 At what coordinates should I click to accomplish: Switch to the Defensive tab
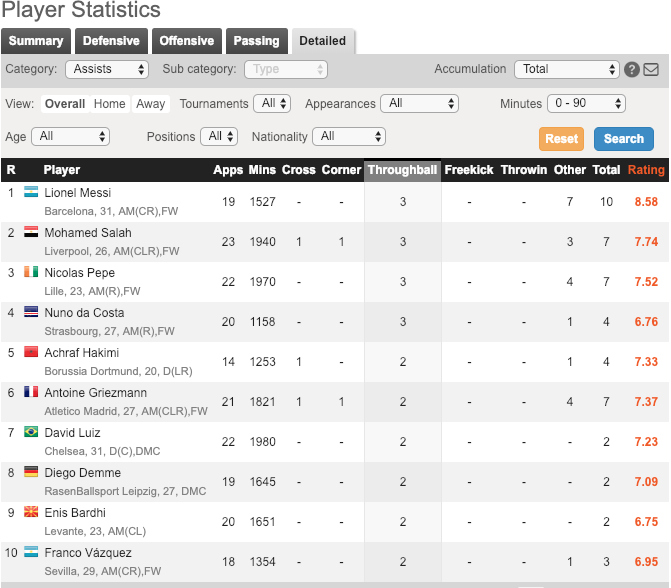tap(111, 41)
